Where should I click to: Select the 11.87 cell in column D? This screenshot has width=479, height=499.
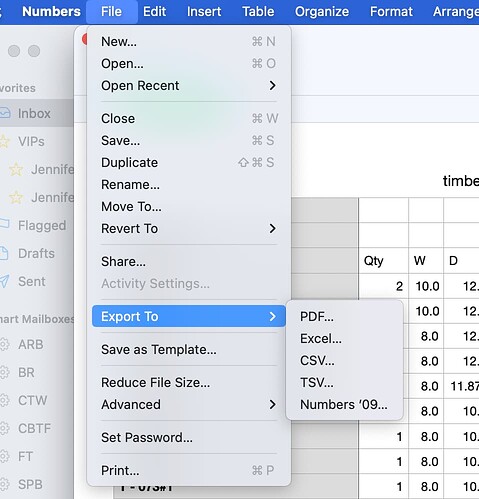pyautogui.click(x=461, y=386)
